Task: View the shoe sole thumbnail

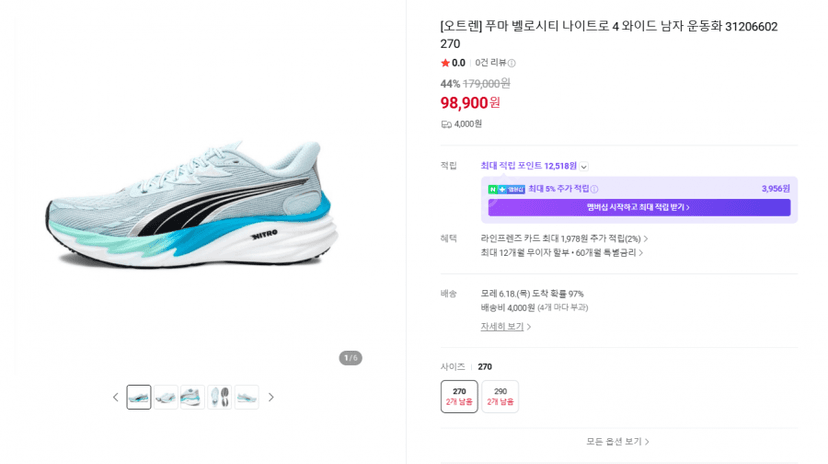Action: coord(220,397)
